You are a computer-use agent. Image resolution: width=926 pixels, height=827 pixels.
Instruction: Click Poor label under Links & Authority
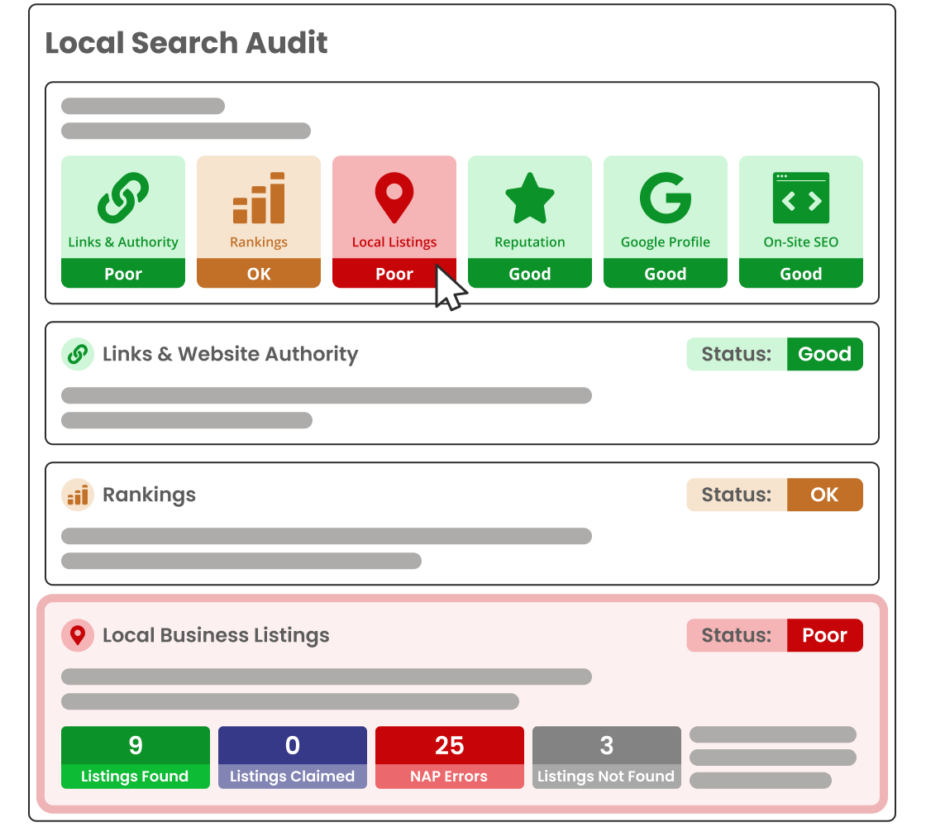click(x=123, y=274)
